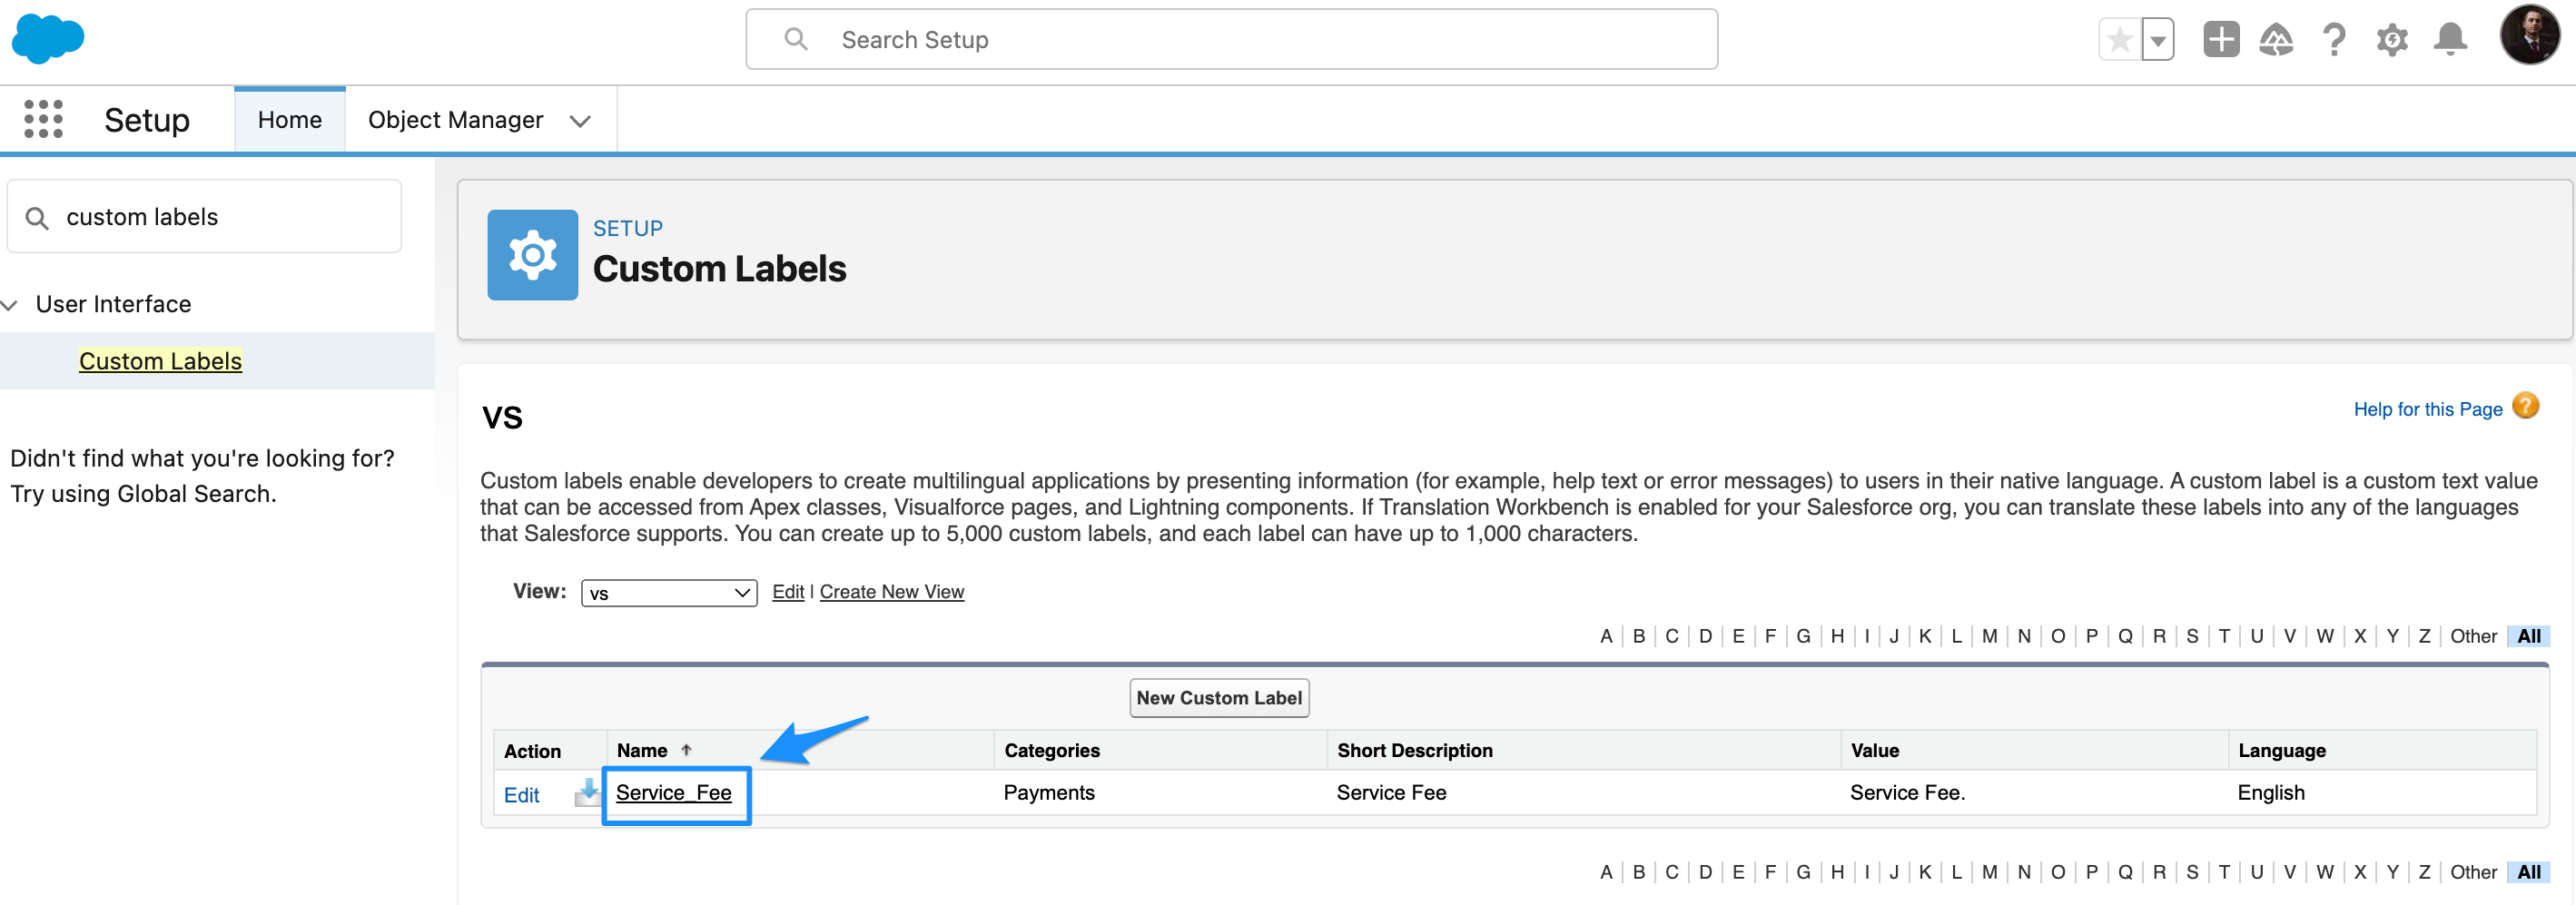Viewport: 2576px width, 905px height.
Task: Click the New Custom Label button
Action: pyautogui.click(x=1219, y=697)
